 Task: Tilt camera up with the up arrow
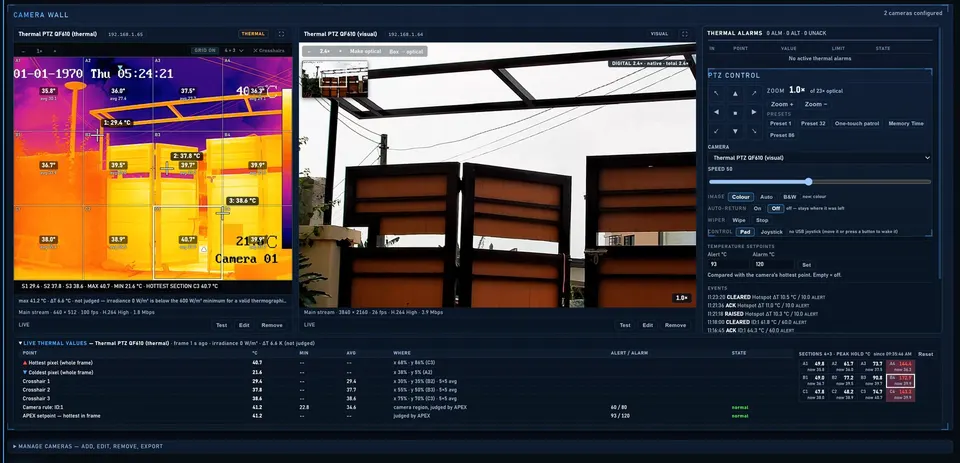point(735,94)
